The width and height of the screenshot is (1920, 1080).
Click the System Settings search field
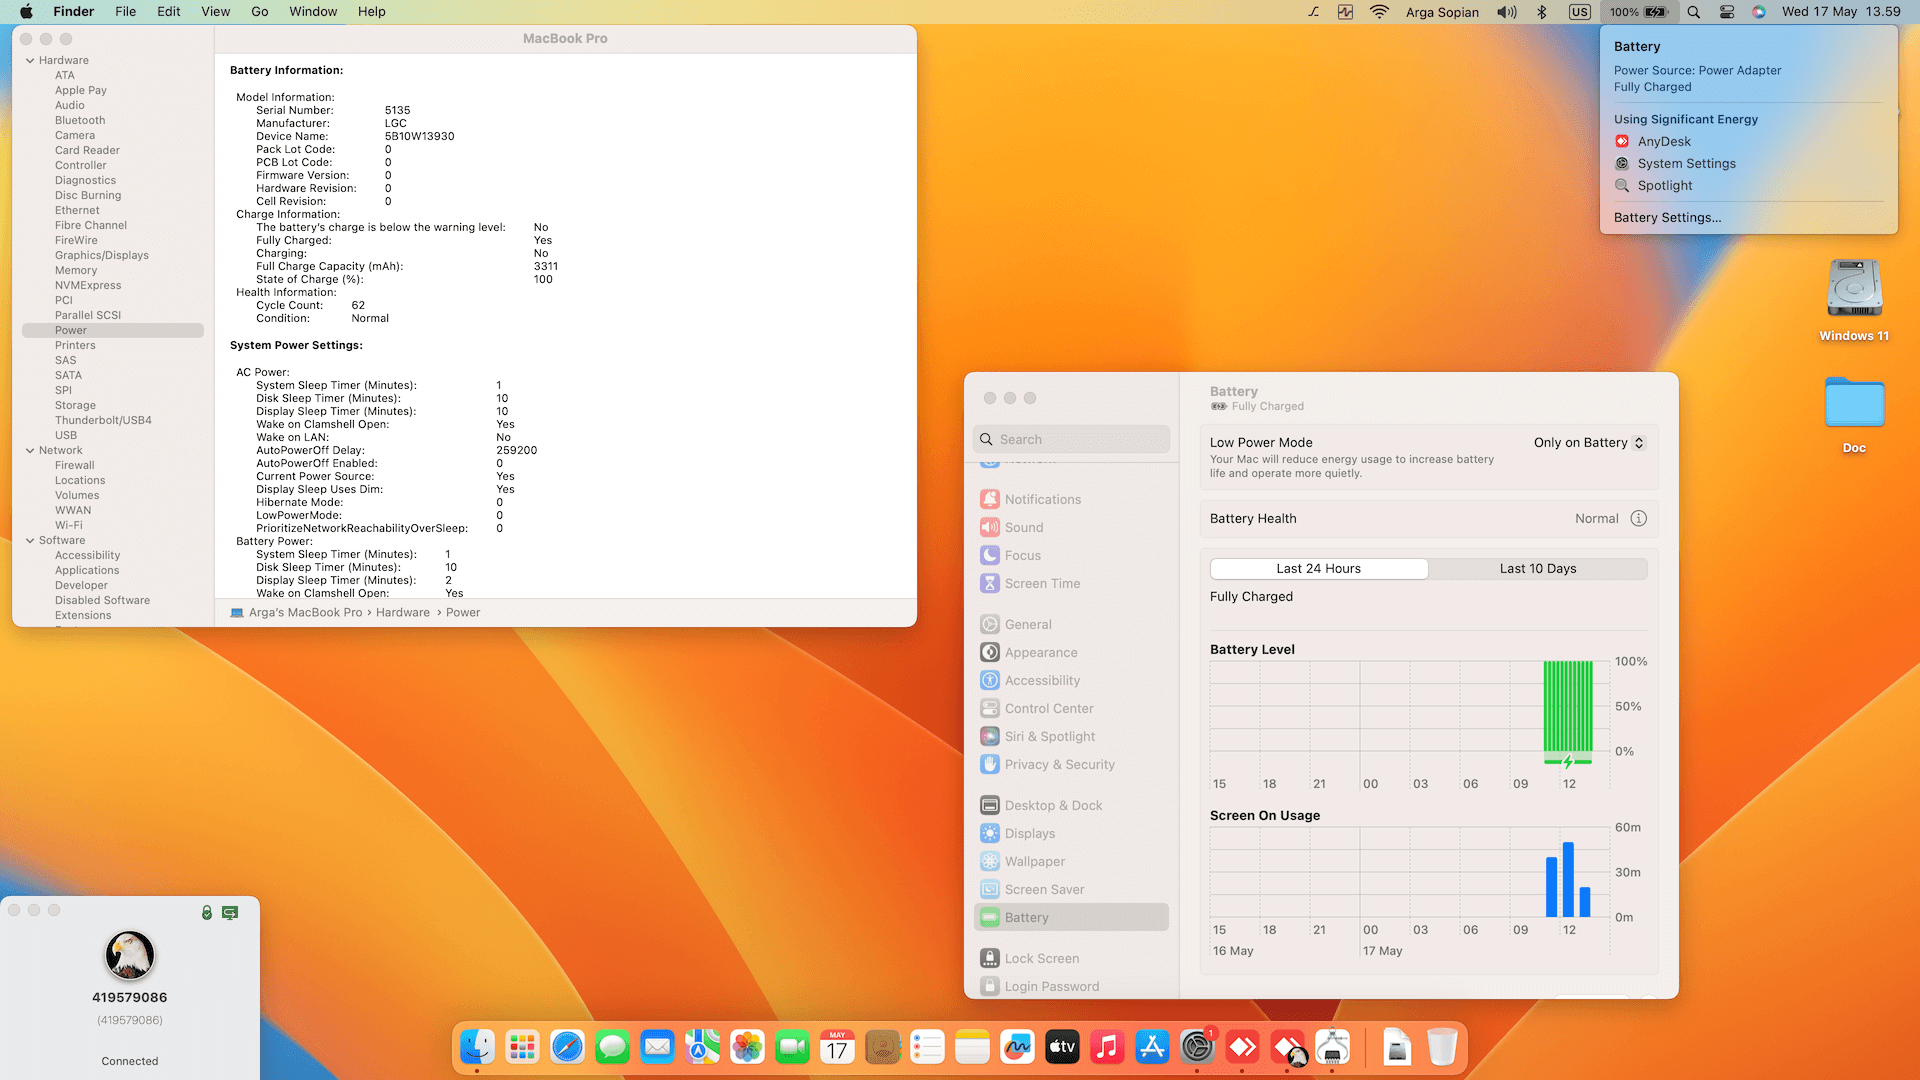tap(1070, 439)
